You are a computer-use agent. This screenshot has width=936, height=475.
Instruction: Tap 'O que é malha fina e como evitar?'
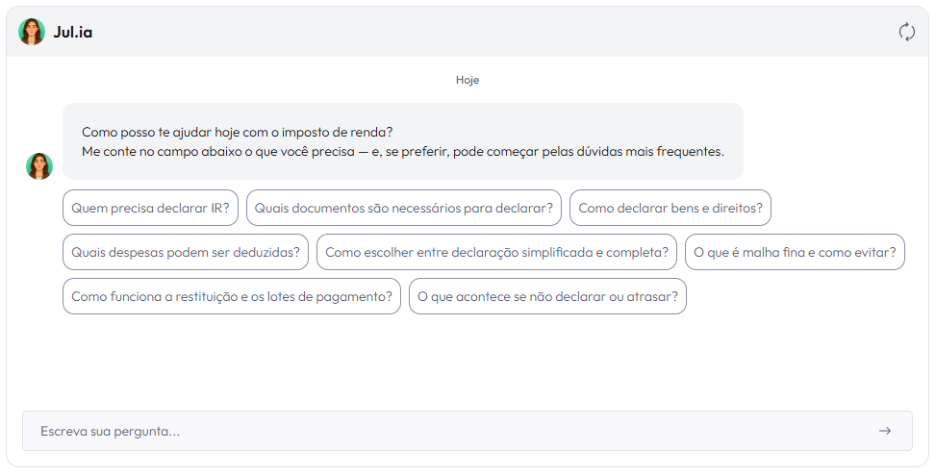coord(794,252)
